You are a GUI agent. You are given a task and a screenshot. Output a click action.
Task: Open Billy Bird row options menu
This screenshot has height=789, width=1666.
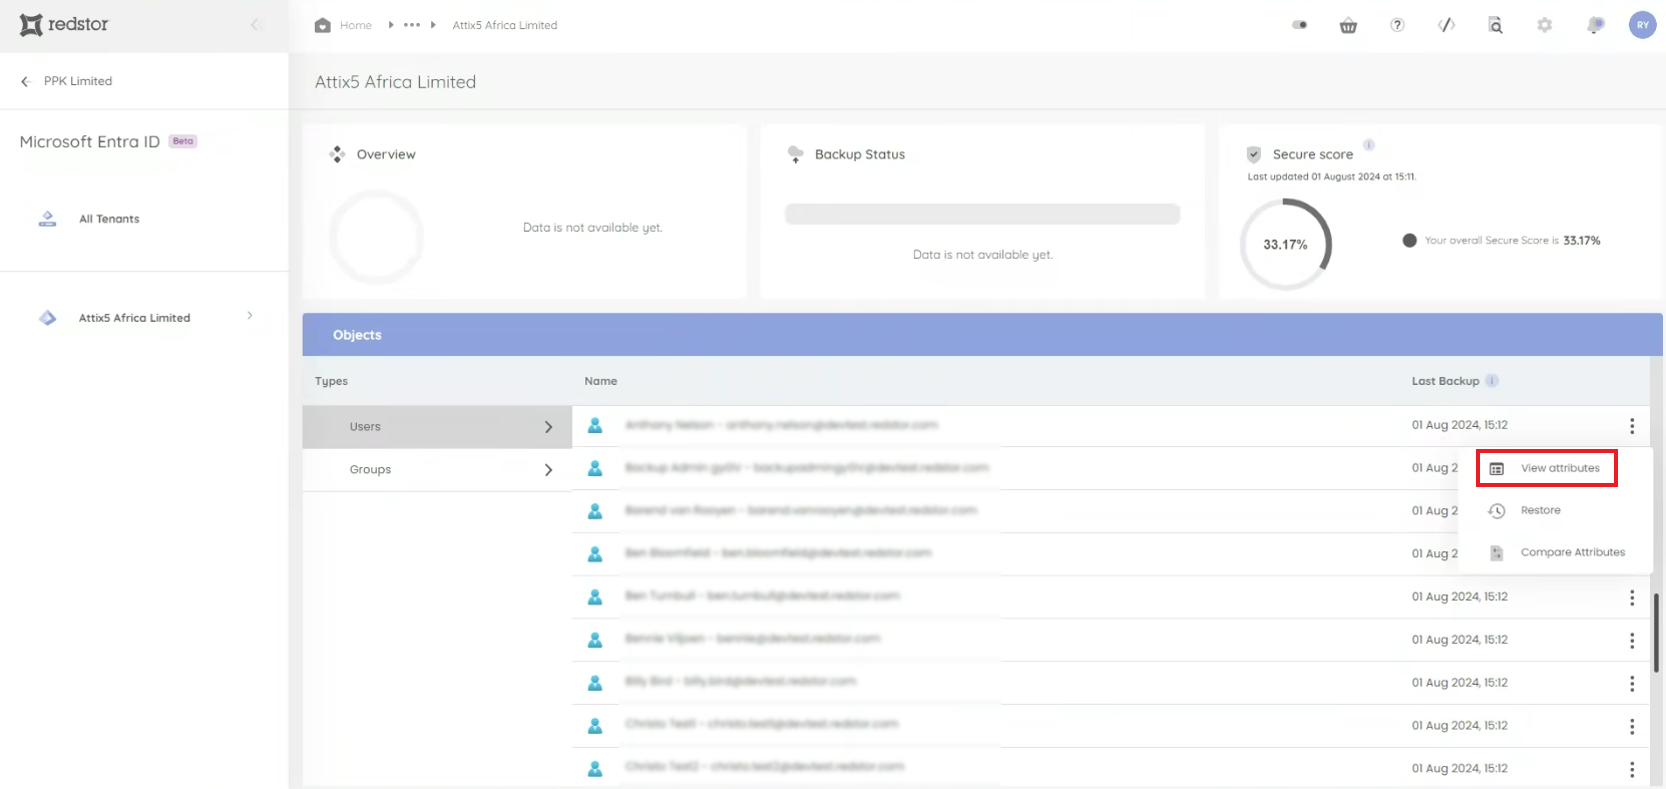pyautogui.click(x=1632, y=683)
